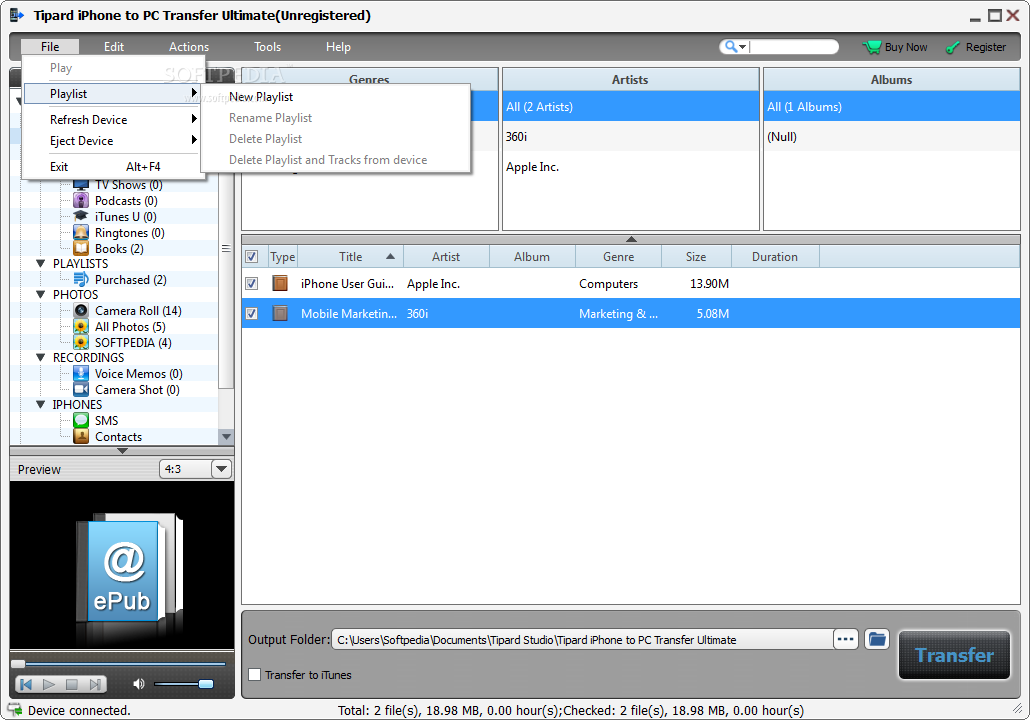1030x720 pixels.
Task: Open the Podcasts category icon
Action: click(81, 200)
